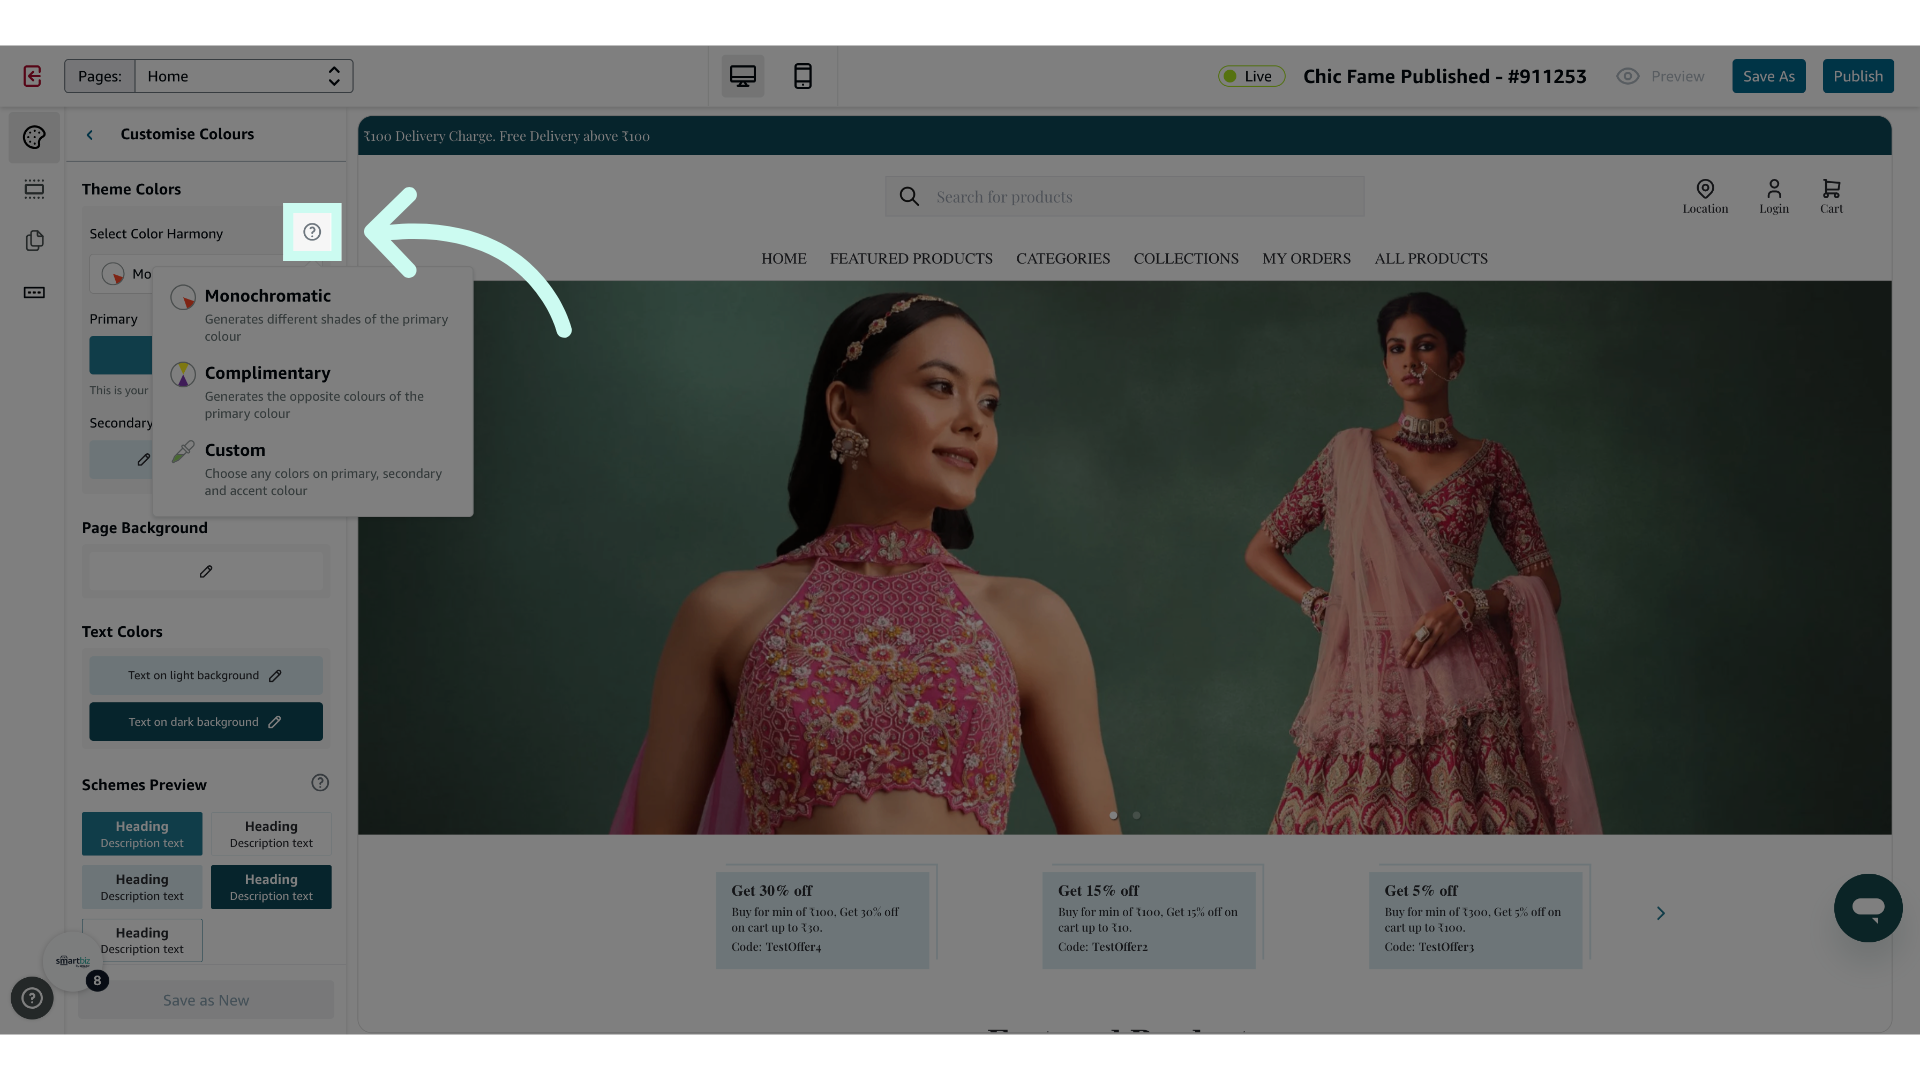Open COLLECTIONS nav item
The width and height of the screenshot is (1920, 1080).
[1186, 259]
